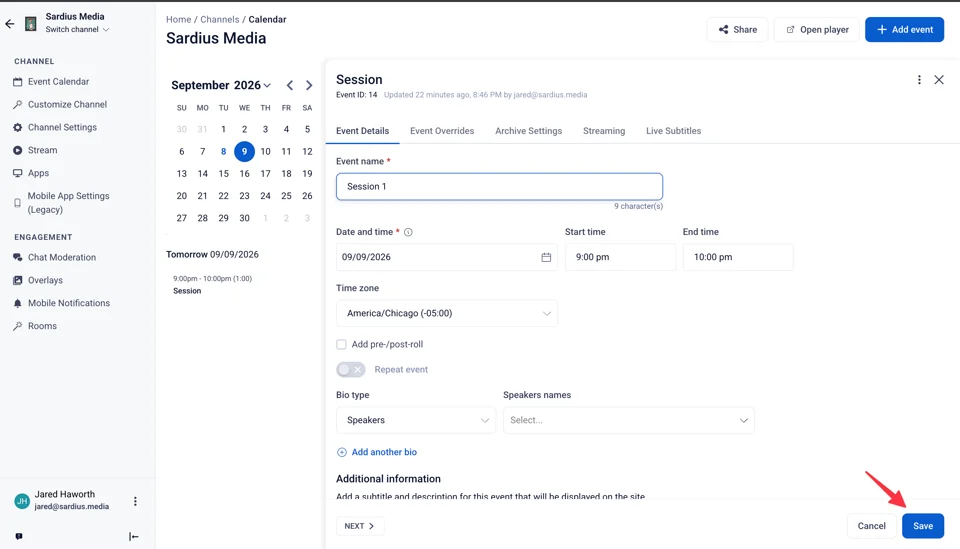Click the End time field
This screenshot has width=960, height=549.
pos(738,257)
